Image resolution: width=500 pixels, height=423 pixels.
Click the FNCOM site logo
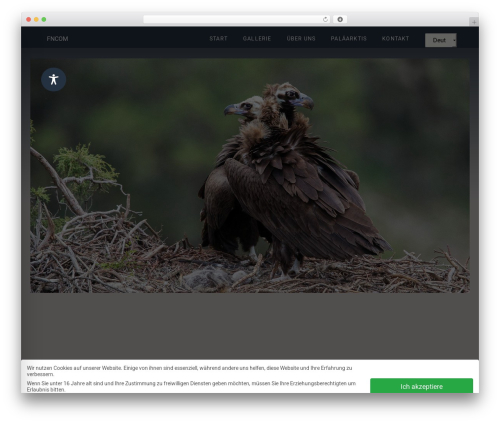57,39
